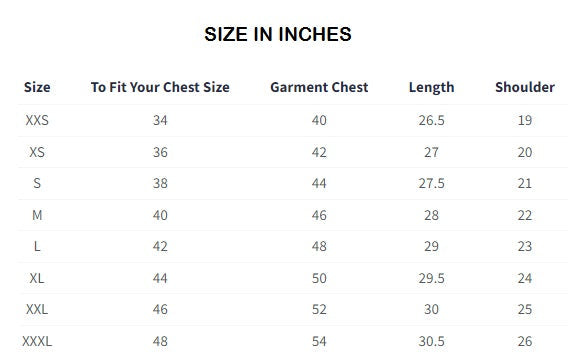The image size is (568, 363).
Task: Select garment chest value 46 for M
Action: (x=319, y=215)
